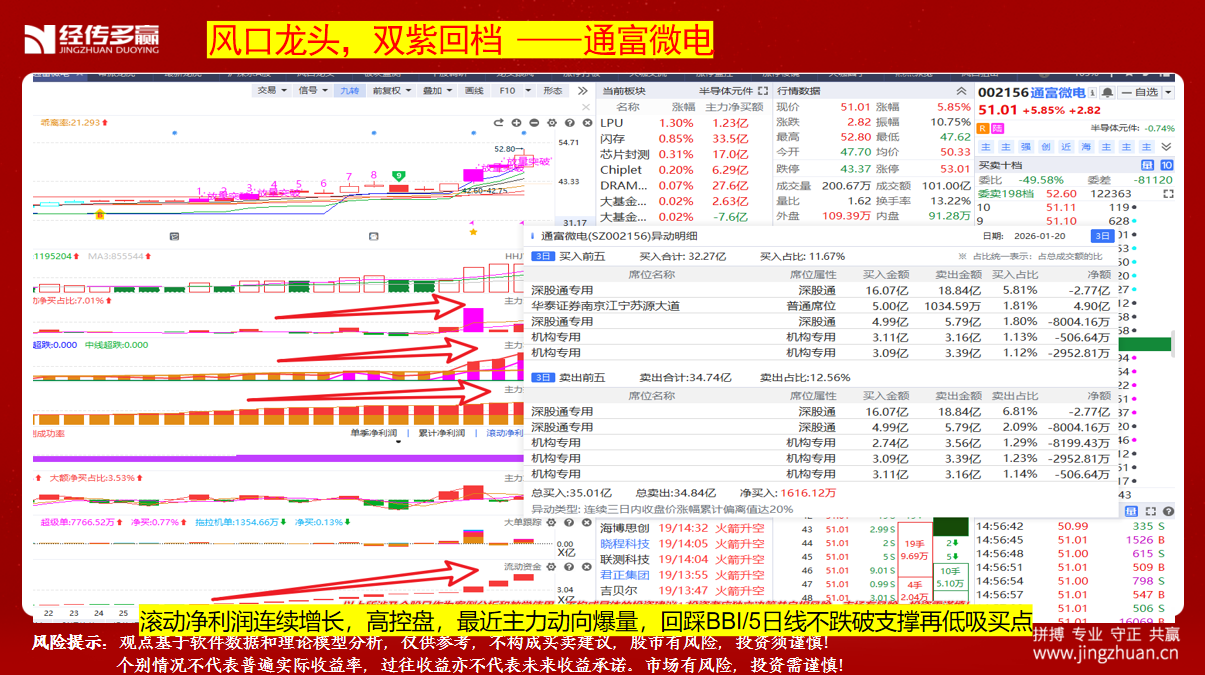Toggle the 10-level order book button

[x=1166, y=165]
